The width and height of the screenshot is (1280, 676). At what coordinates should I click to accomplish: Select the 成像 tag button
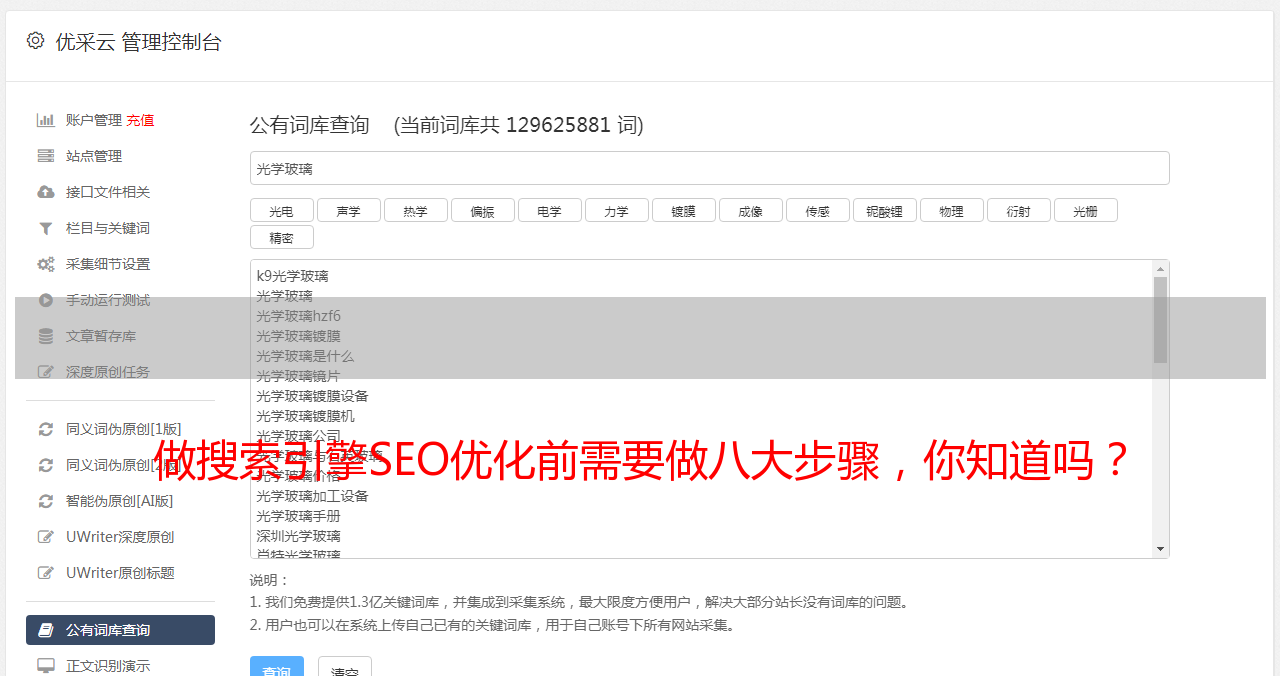click(750, 210)
